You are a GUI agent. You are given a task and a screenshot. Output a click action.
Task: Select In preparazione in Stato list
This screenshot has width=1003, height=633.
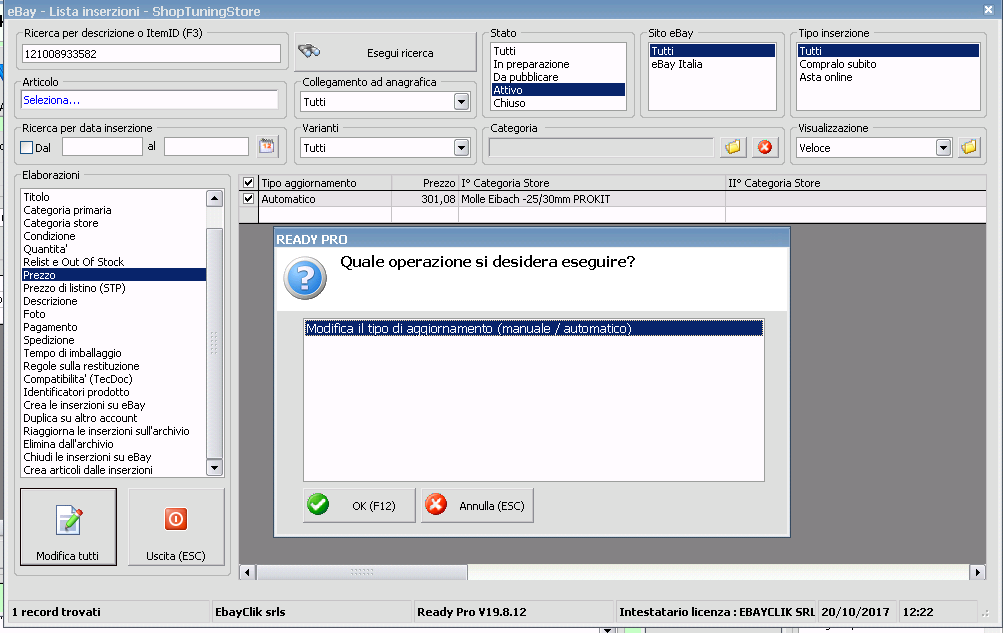[x=558, y=64]
